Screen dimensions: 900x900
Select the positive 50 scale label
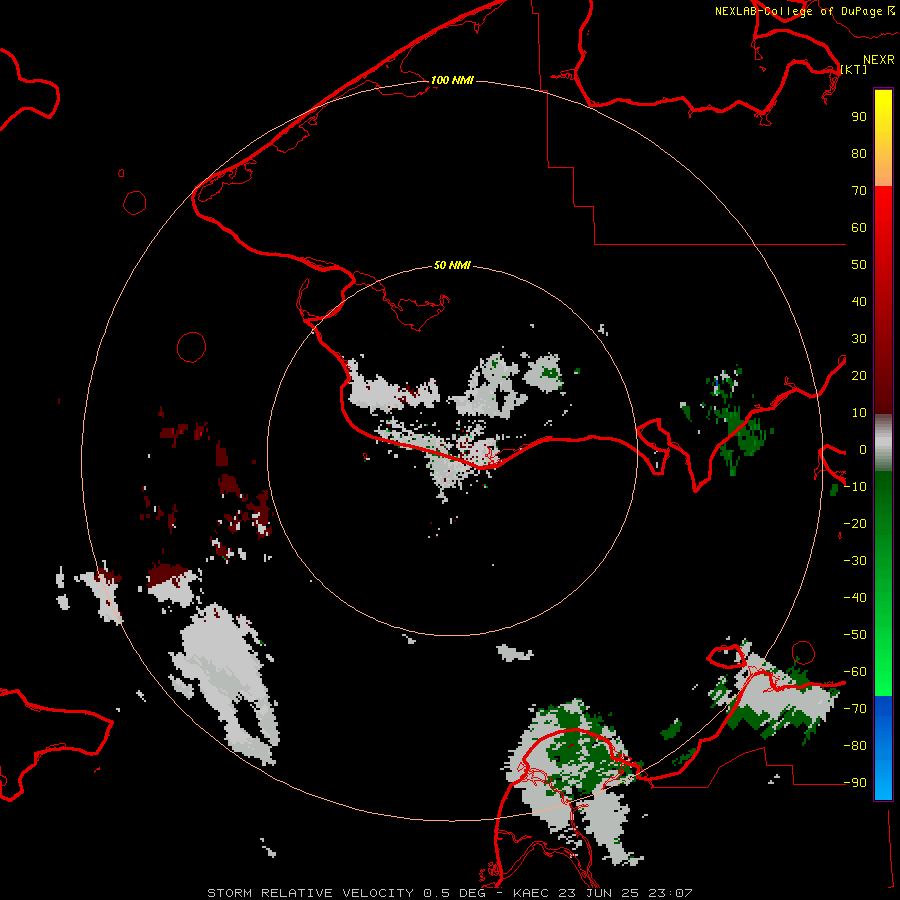[859, 265]
